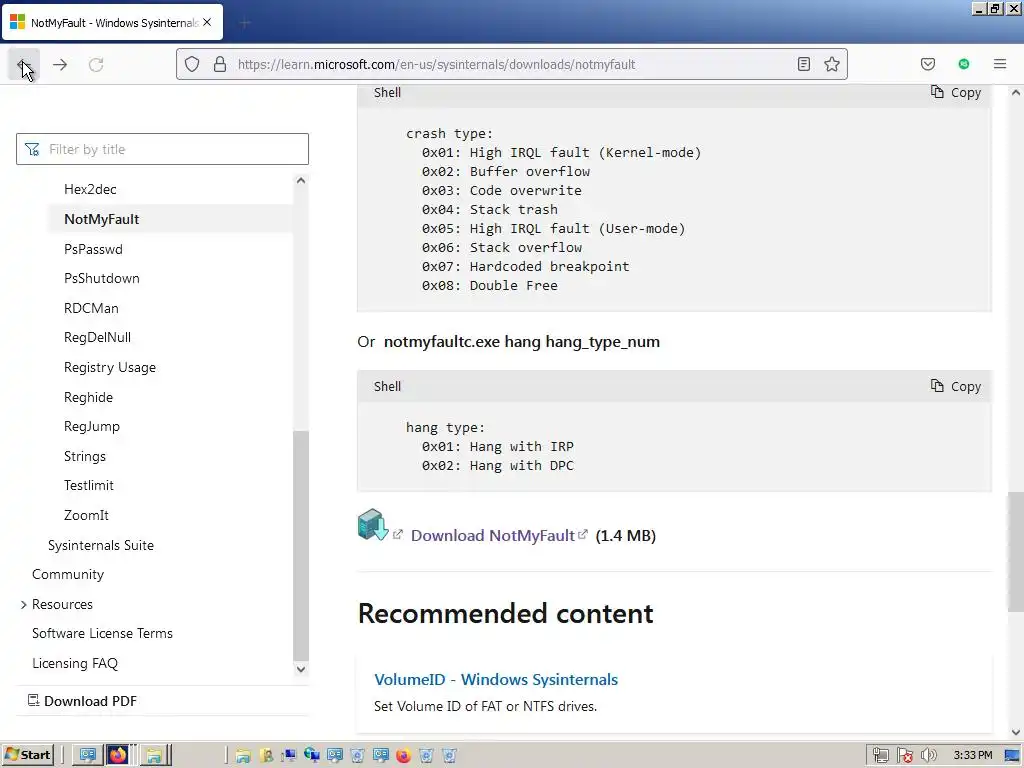The height and width of the screenshot is (768, 1024).
Task: Copy the hang type shell block
Action: click(x=956, y=386)
